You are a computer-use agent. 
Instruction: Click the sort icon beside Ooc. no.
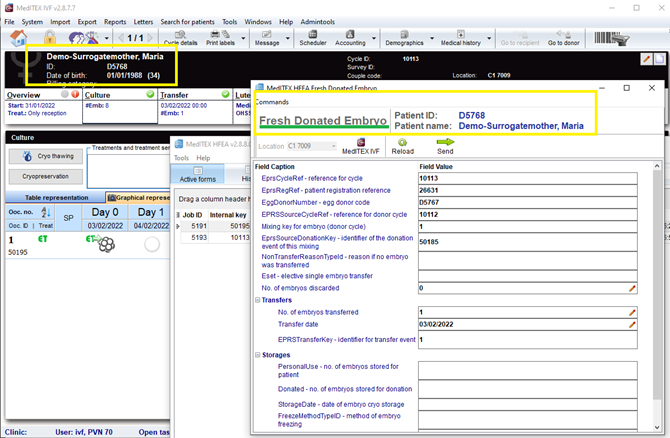(x=46, y=212)
